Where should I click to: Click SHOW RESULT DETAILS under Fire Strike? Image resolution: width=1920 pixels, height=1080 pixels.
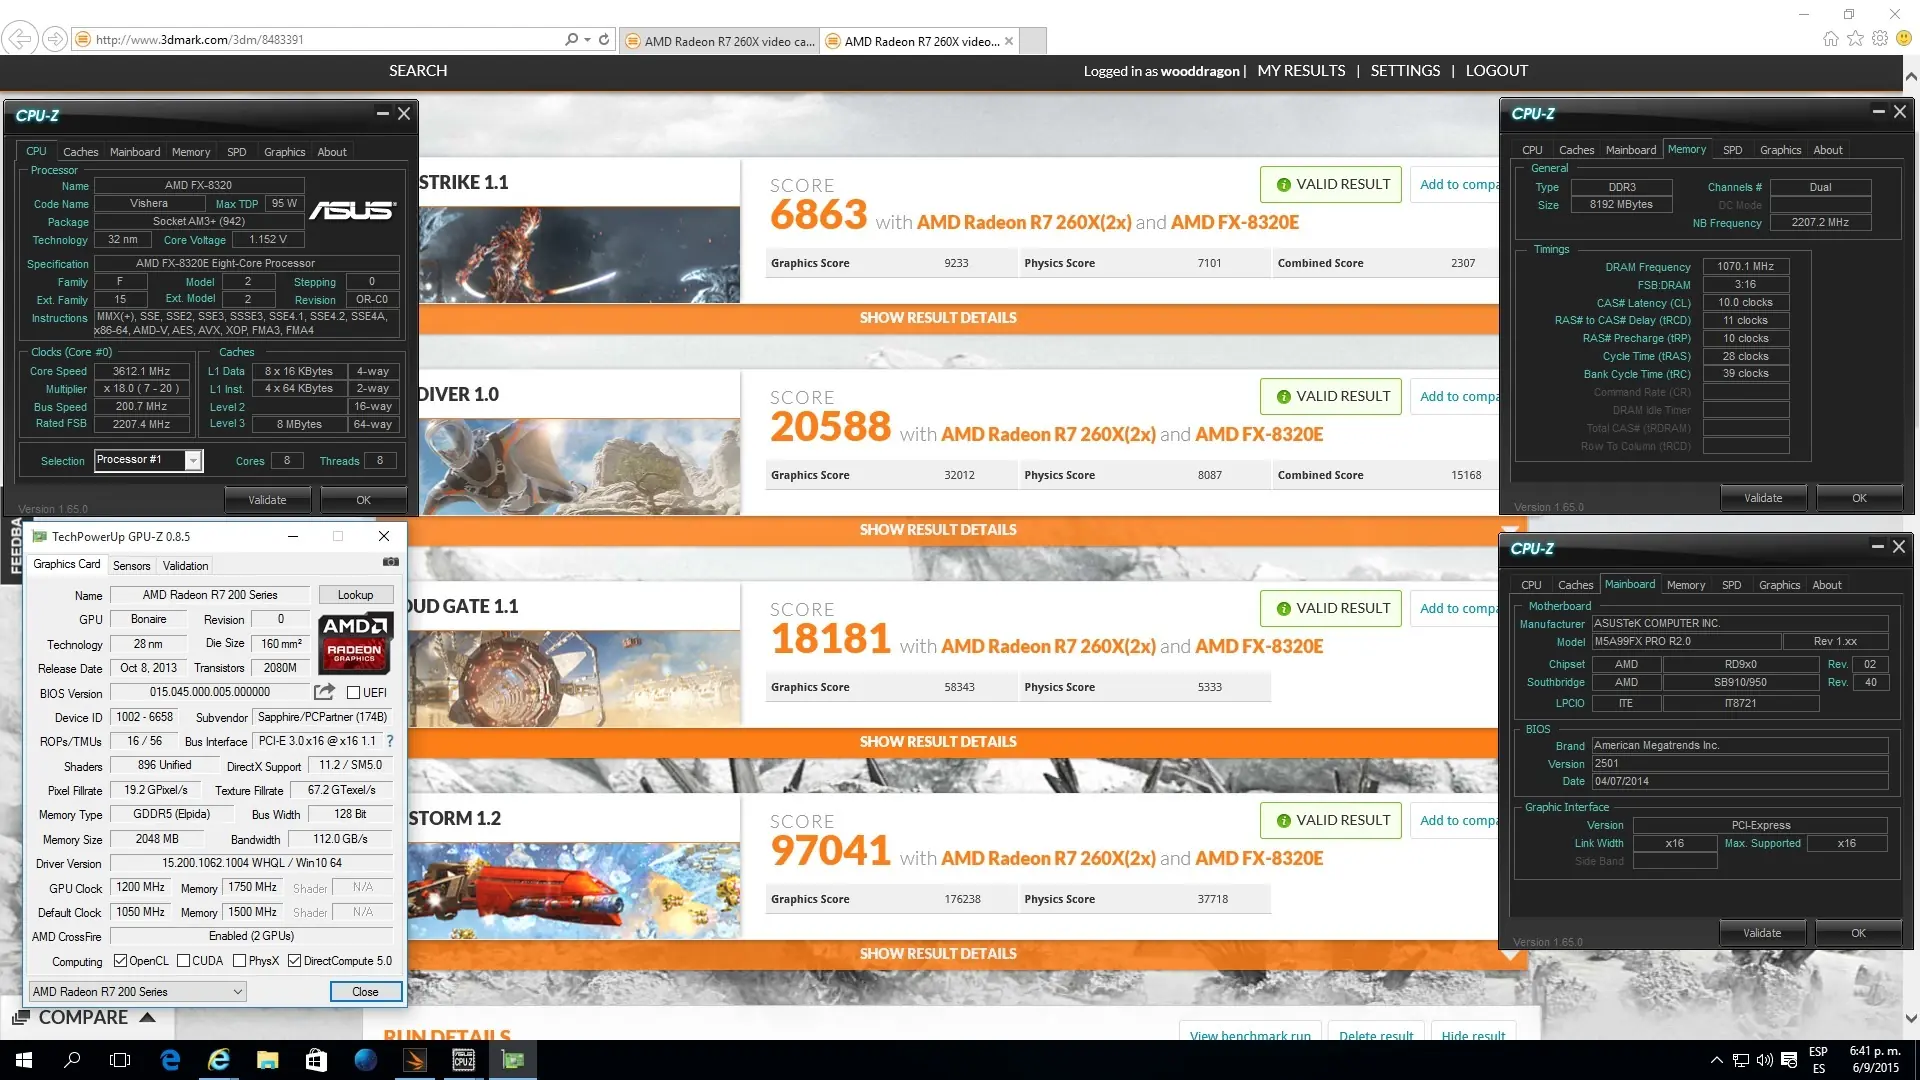point(938,318)
